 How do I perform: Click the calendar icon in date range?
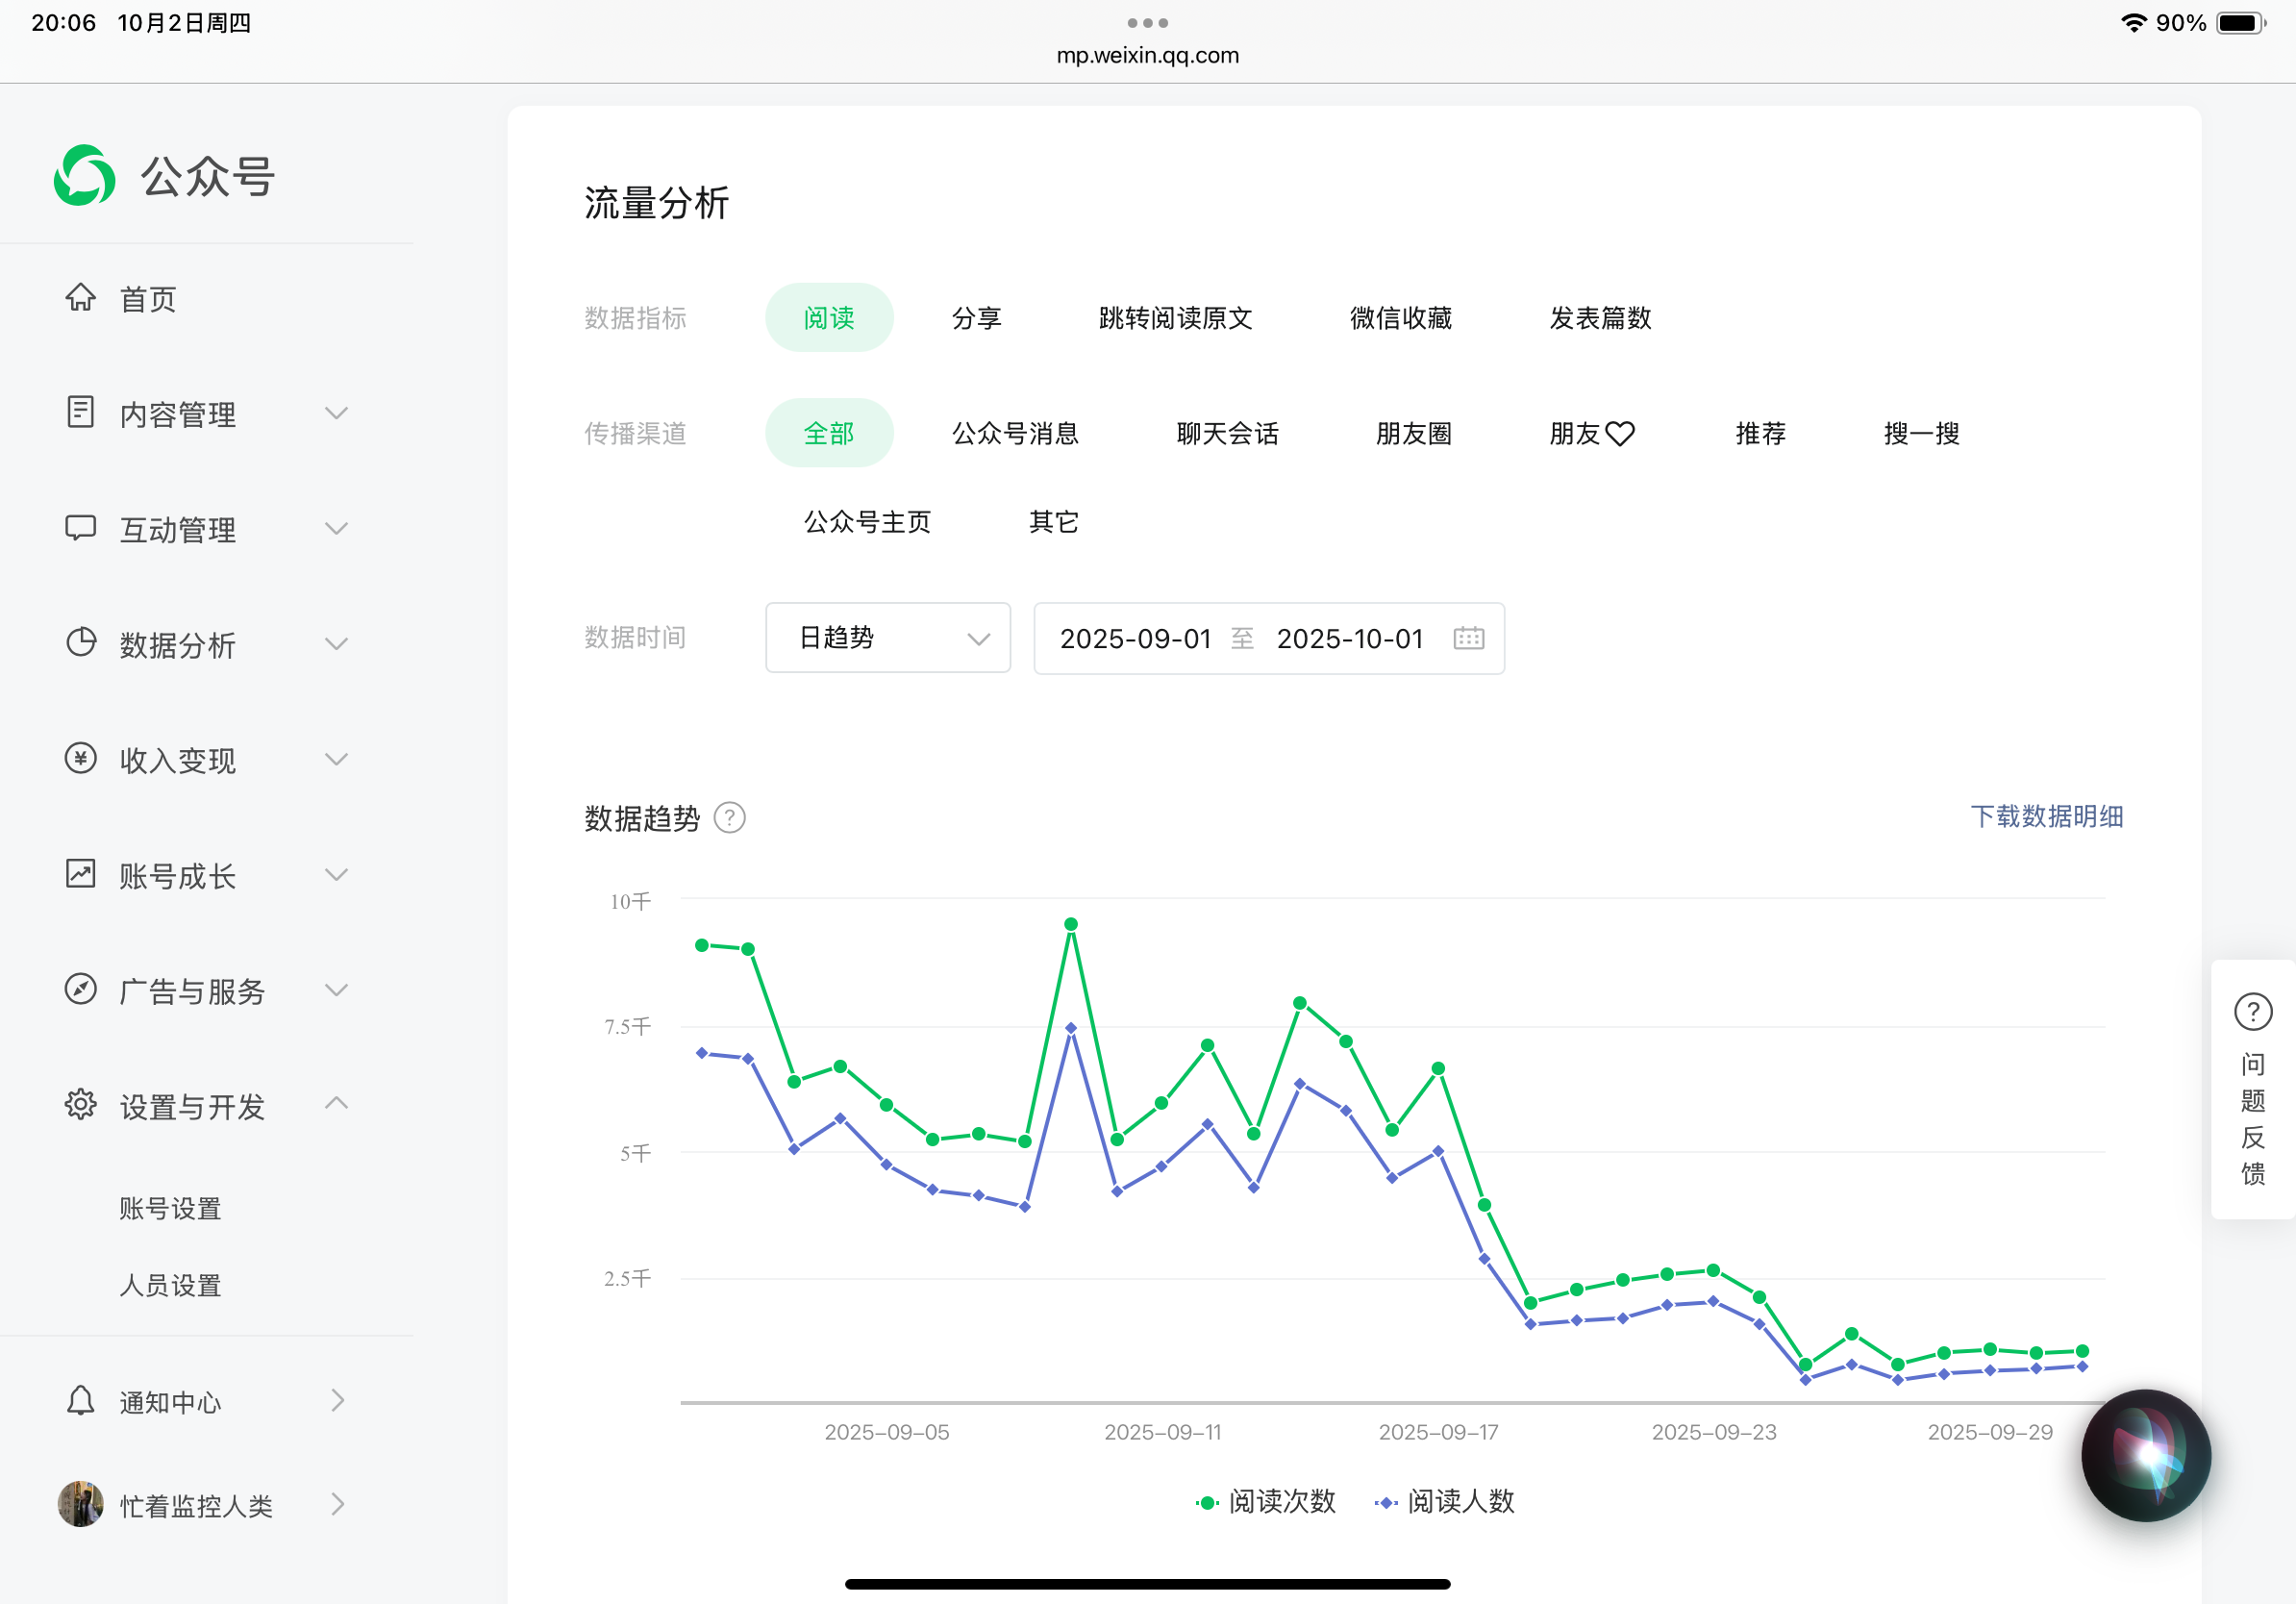click(x=1468, y=638)
